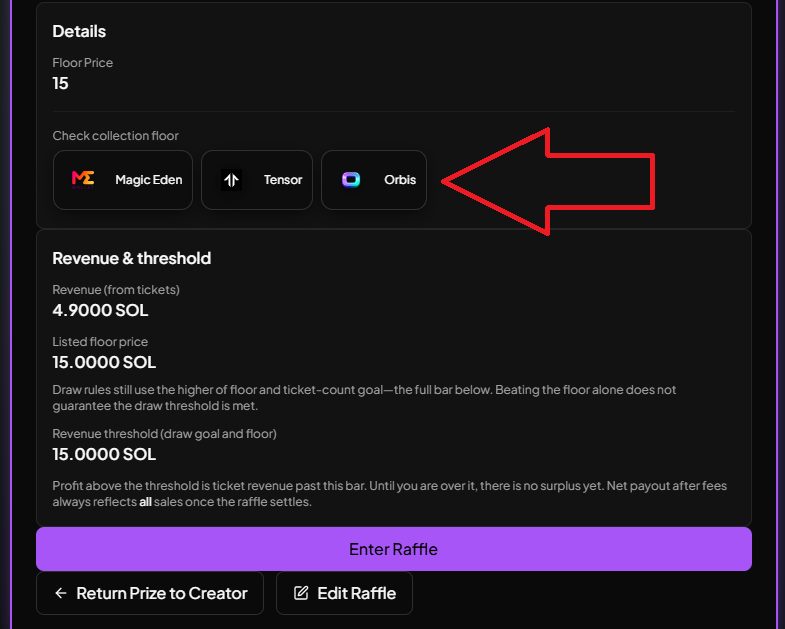Click the Edit Raffle button
The height and width of the screenshot is (629, 785).
tap(344, 593)
